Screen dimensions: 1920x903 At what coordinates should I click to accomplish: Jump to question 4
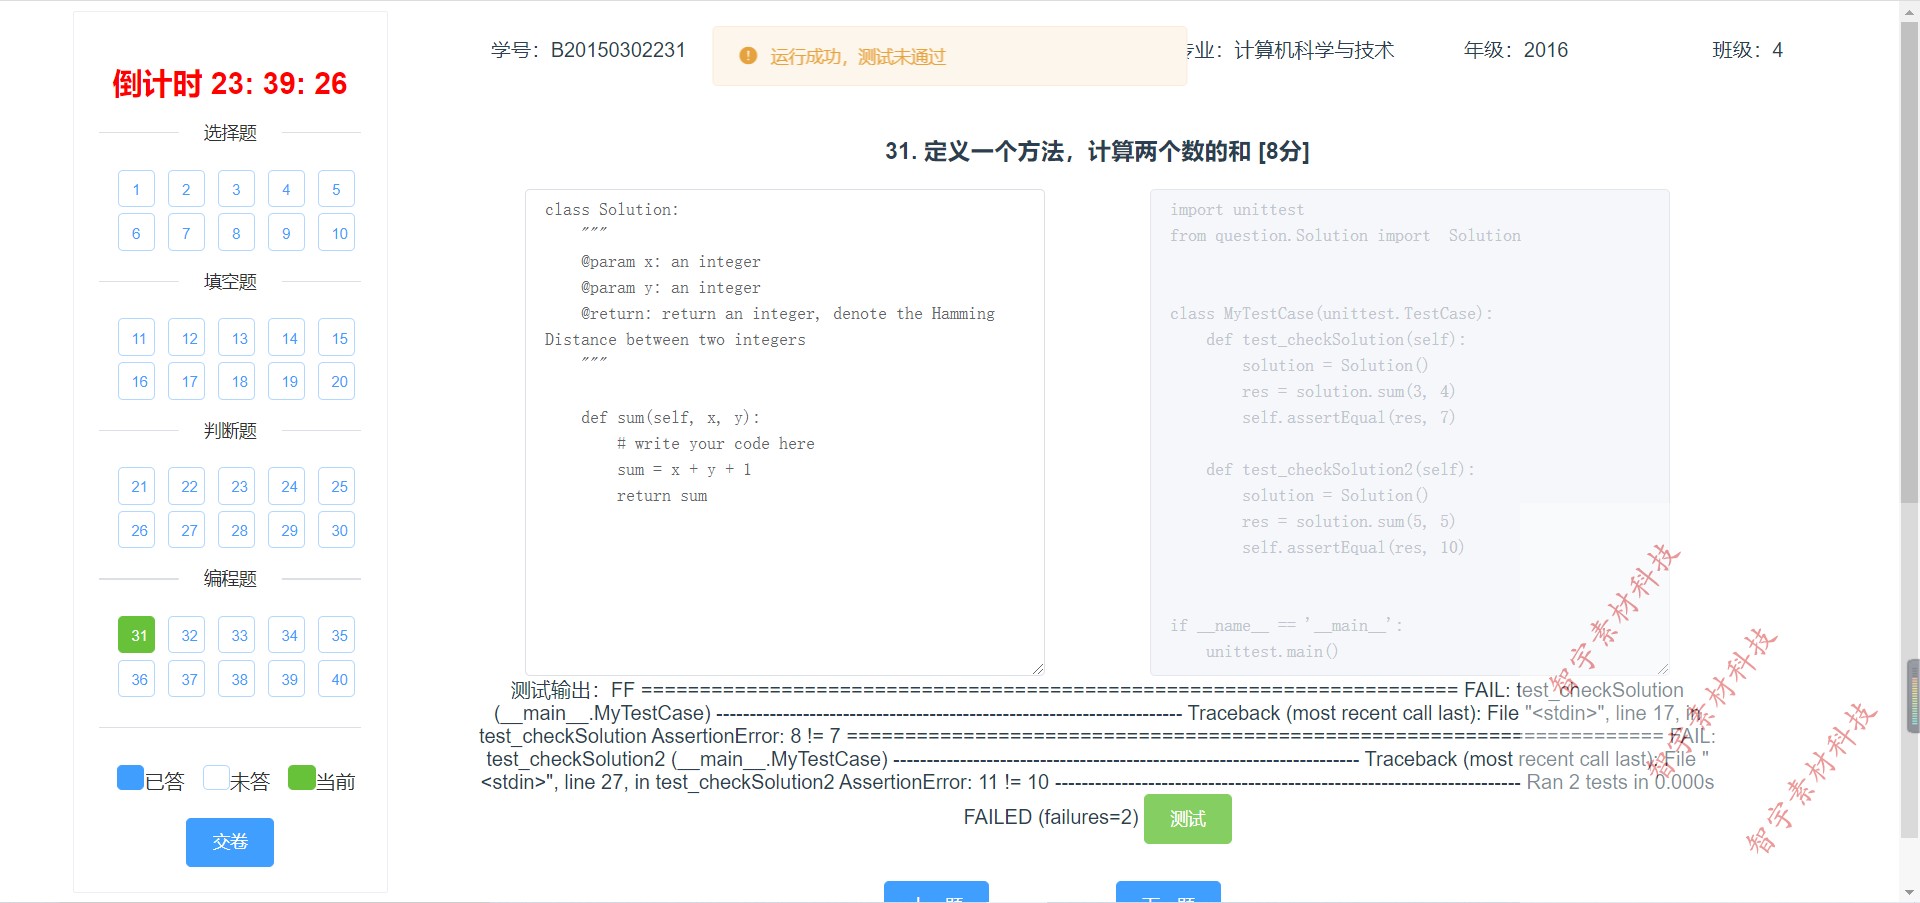point(286,189)
